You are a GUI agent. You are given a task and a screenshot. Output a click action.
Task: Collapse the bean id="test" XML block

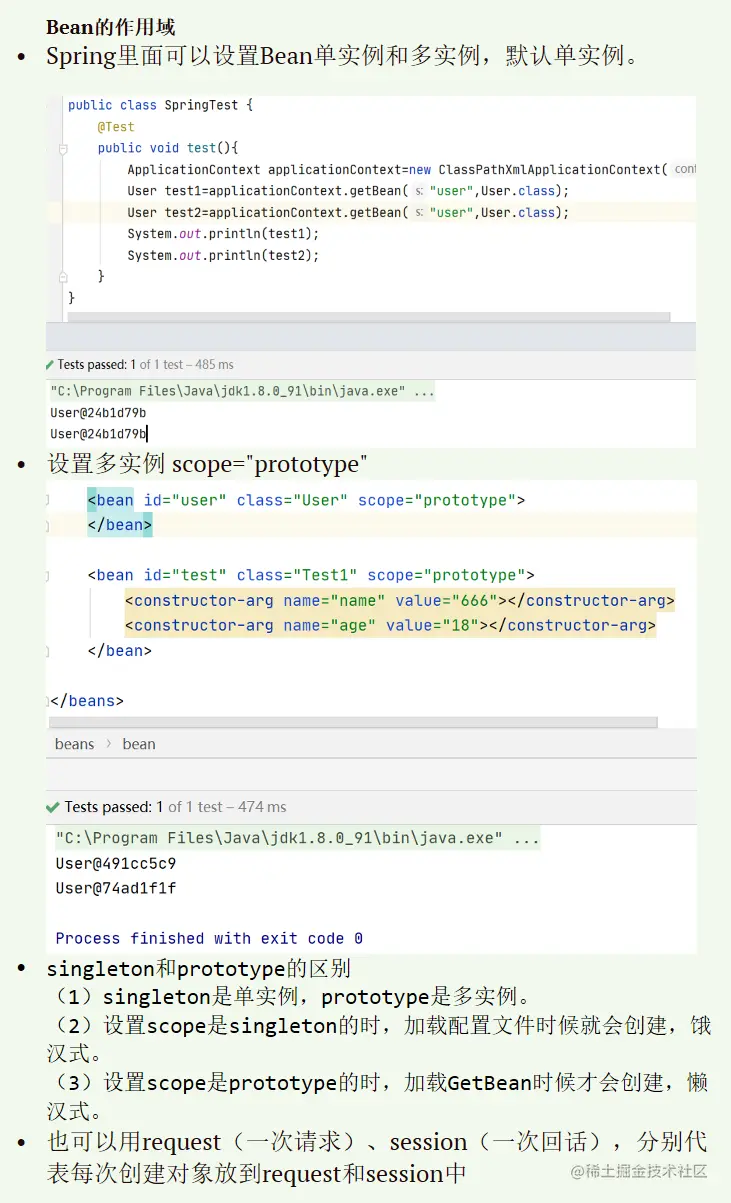point(48,575)
